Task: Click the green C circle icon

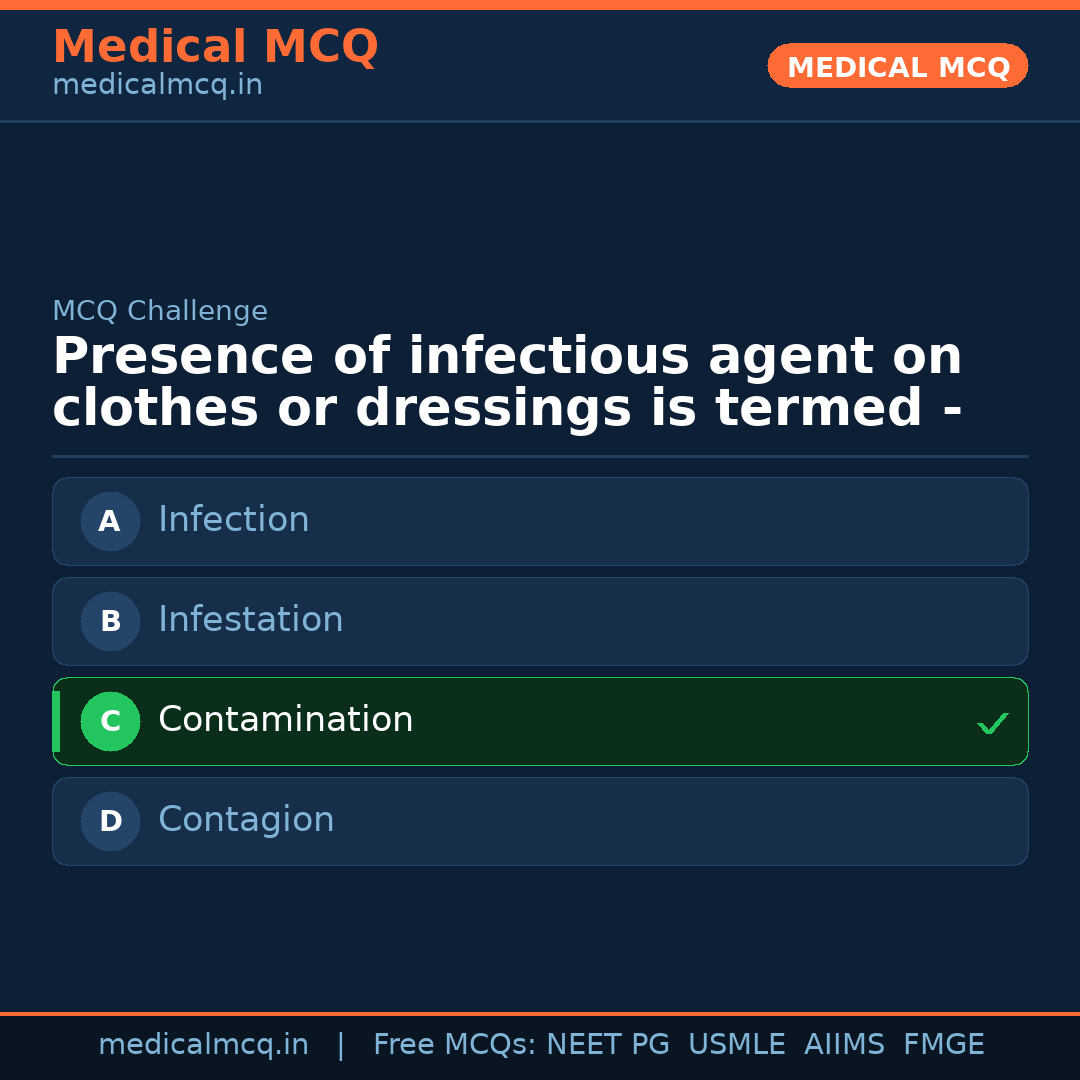Action: pyautogui.click(x=110, y=721)
